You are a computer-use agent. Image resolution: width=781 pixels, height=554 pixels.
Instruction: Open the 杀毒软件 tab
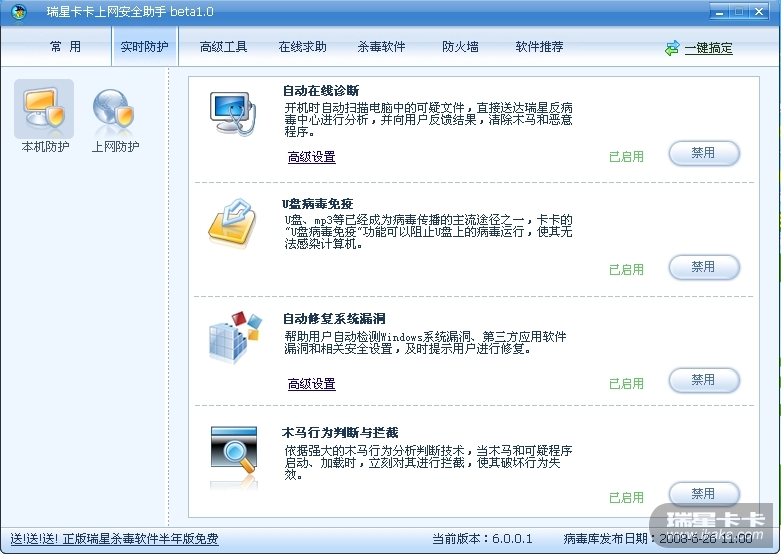point(381,47)
